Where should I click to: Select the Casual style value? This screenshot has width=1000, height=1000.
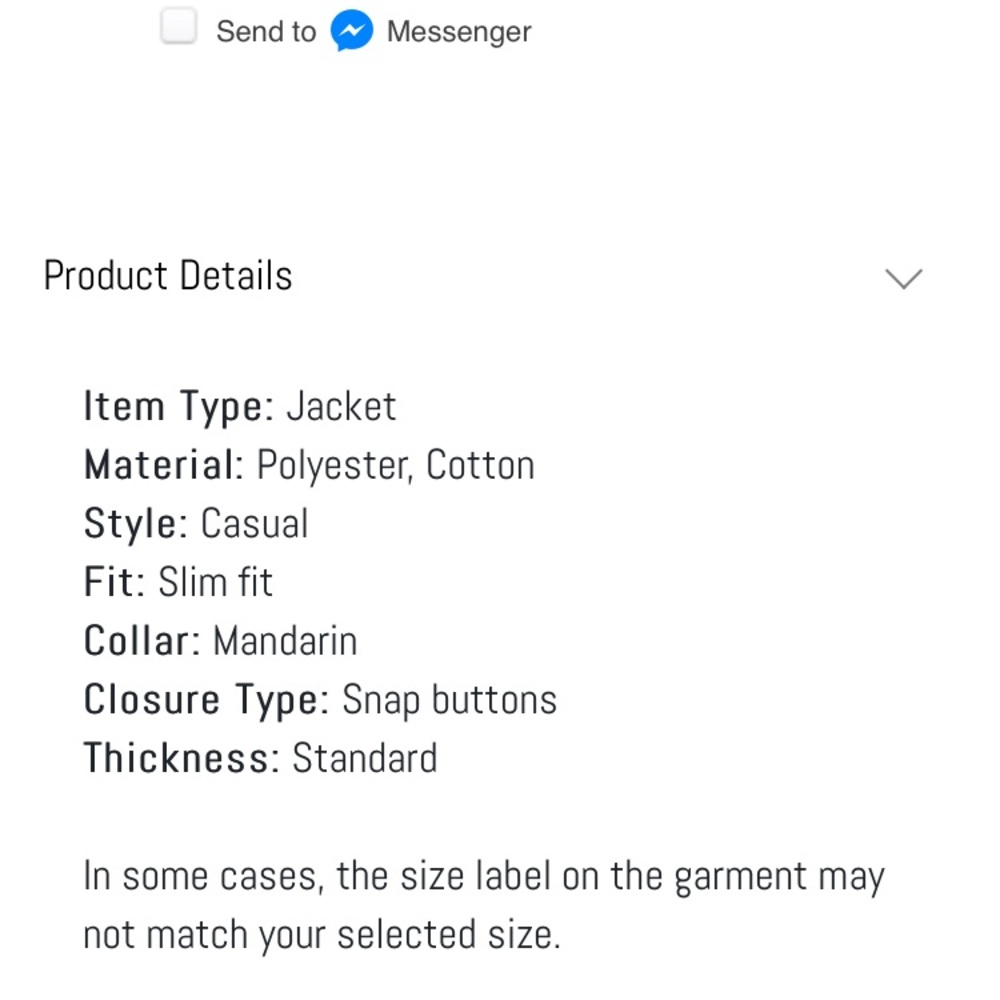(x=254, y=523)
